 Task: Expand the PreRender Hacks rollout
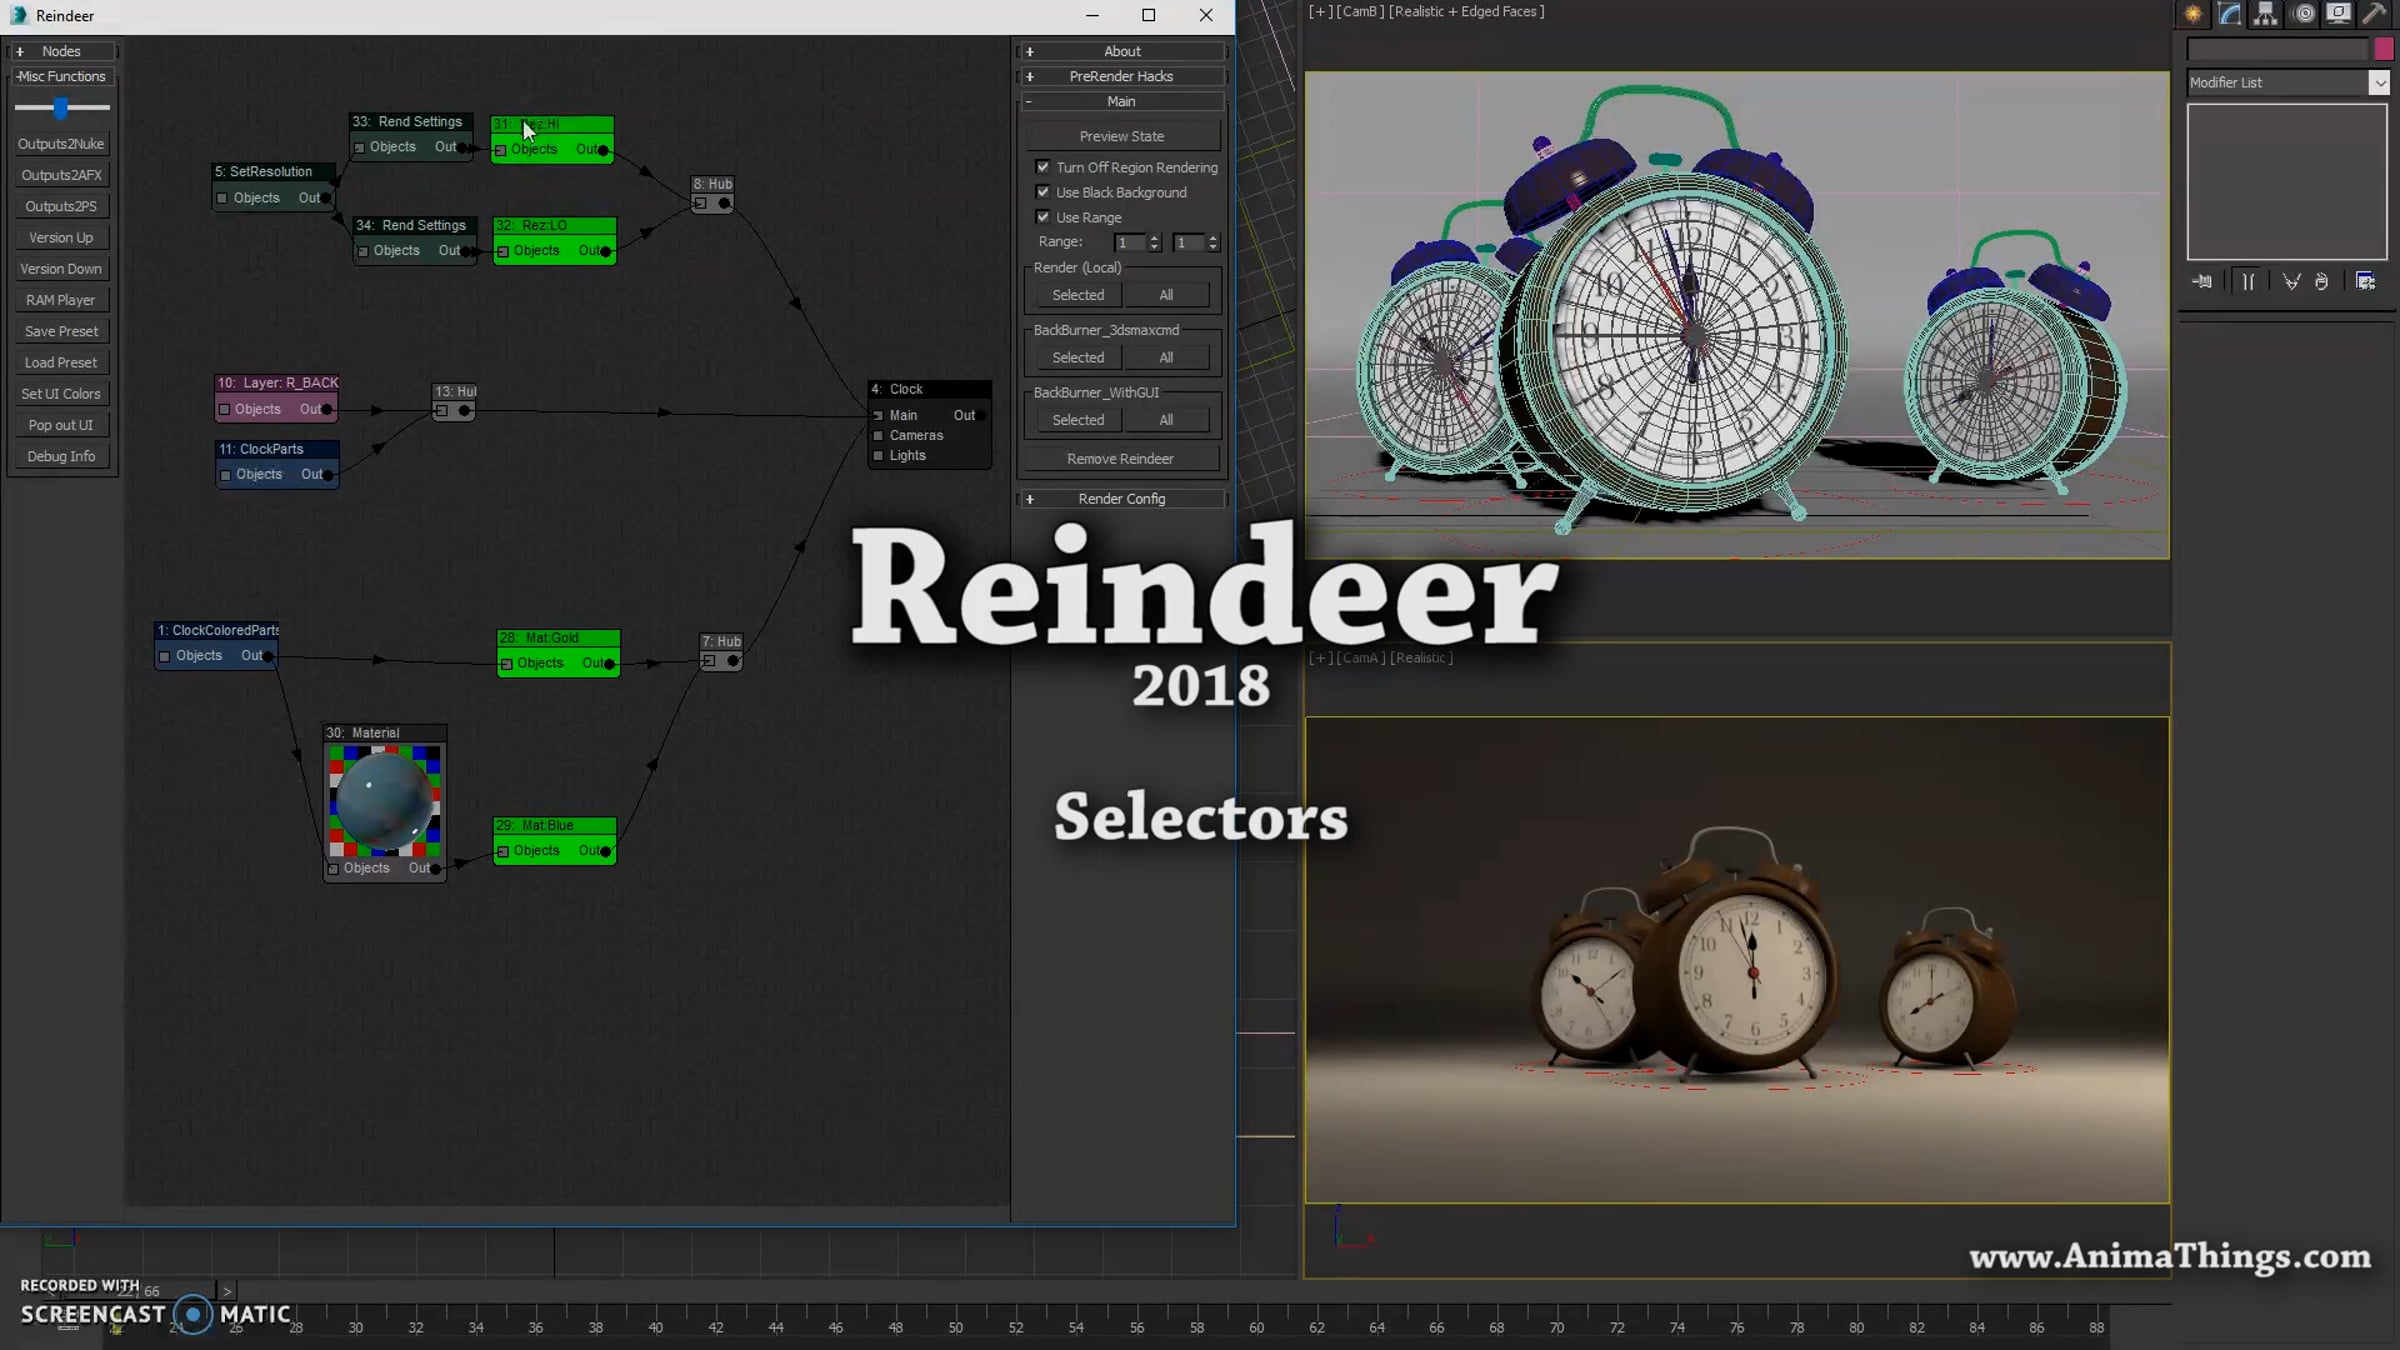point(1122,76)
